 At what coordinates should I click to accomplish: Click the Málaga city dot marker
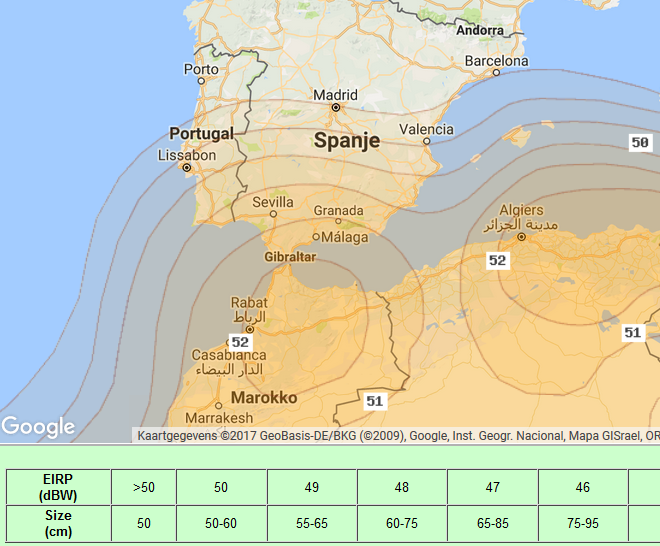[x=316, y=237]
